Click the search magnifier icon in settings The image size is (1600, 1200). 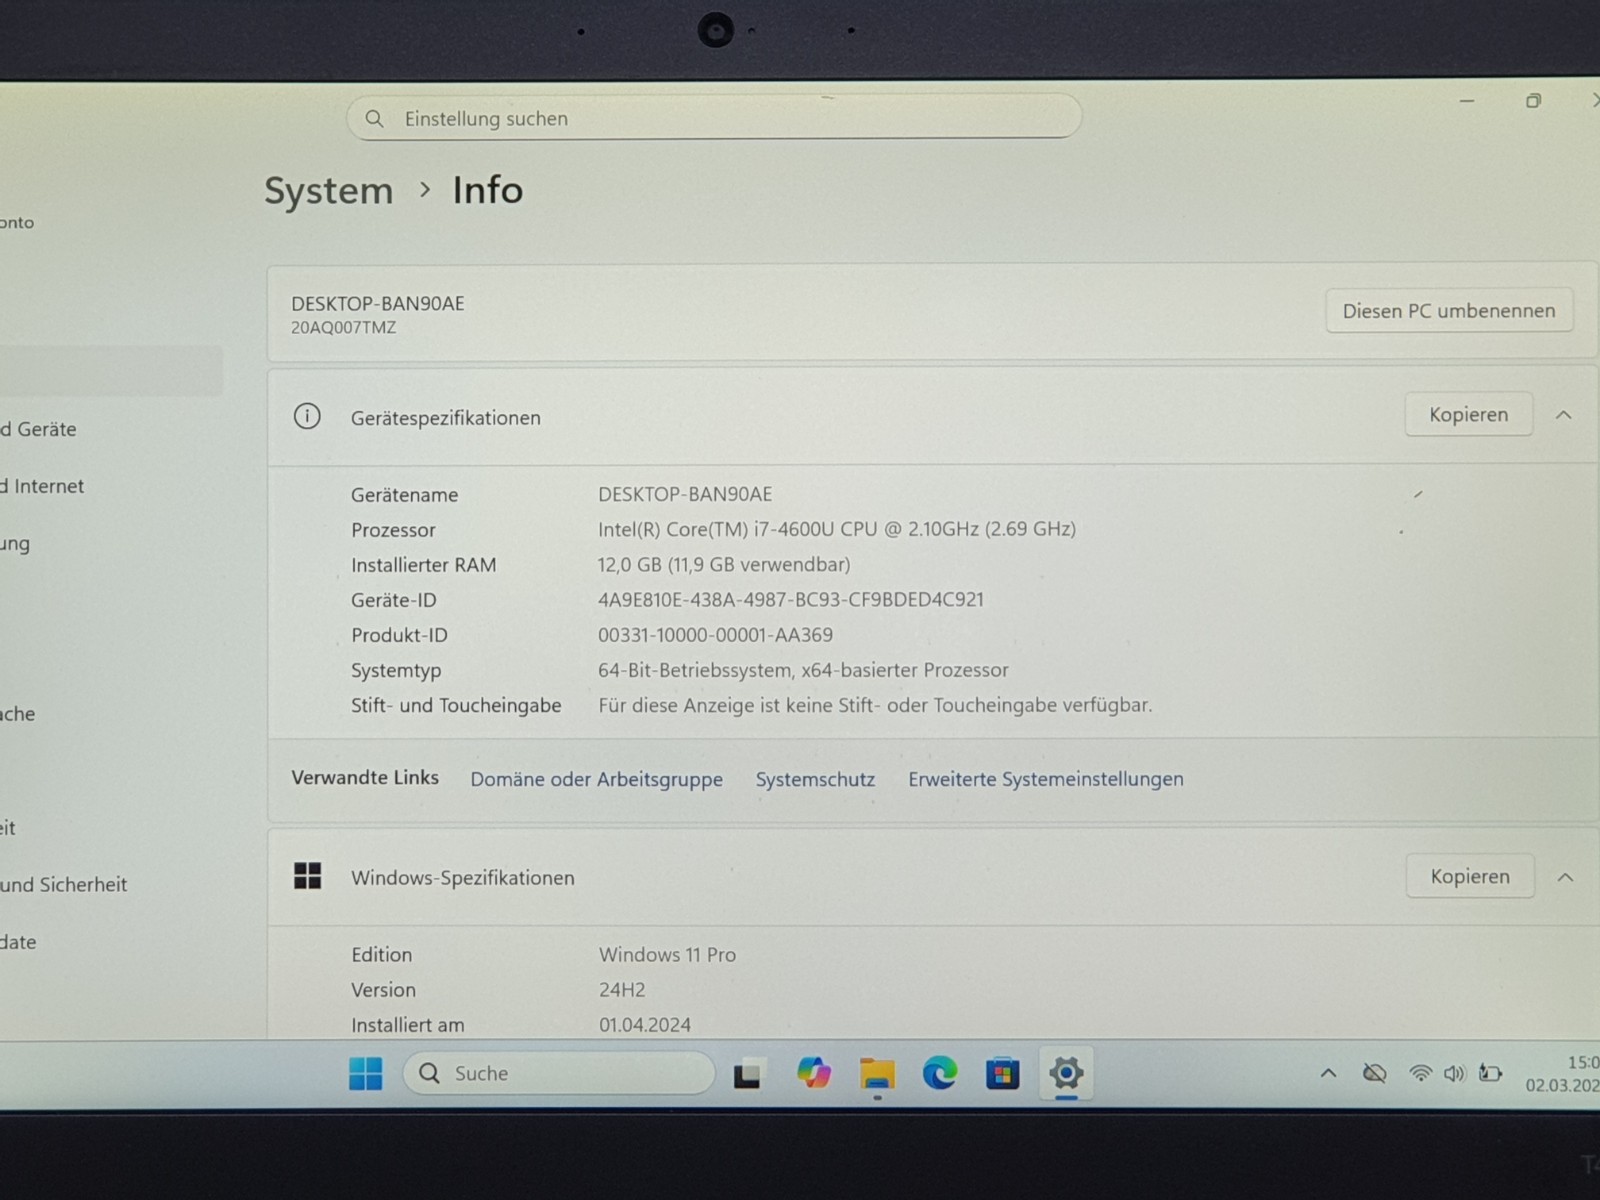click(x=374, y=118)
